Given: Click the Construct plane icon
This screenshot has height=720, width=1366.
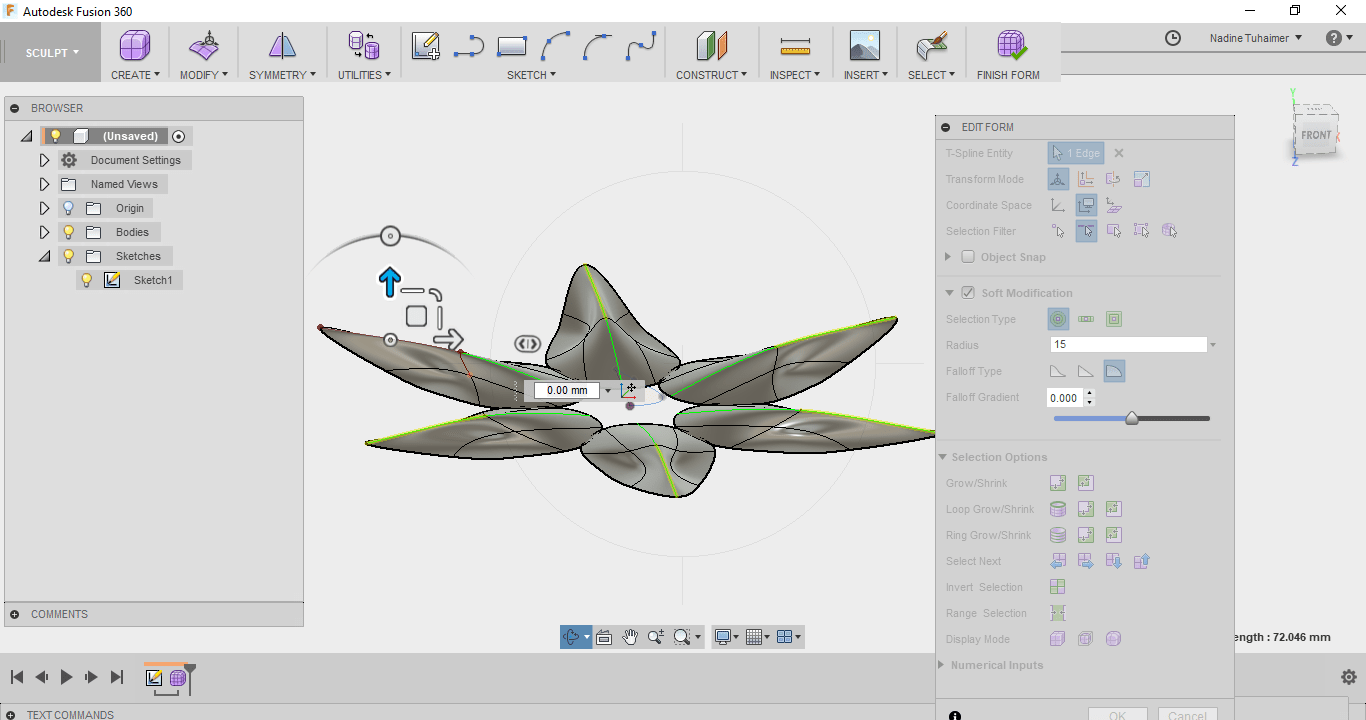Looking at the screenshot, I should click(x=711, y=46).
